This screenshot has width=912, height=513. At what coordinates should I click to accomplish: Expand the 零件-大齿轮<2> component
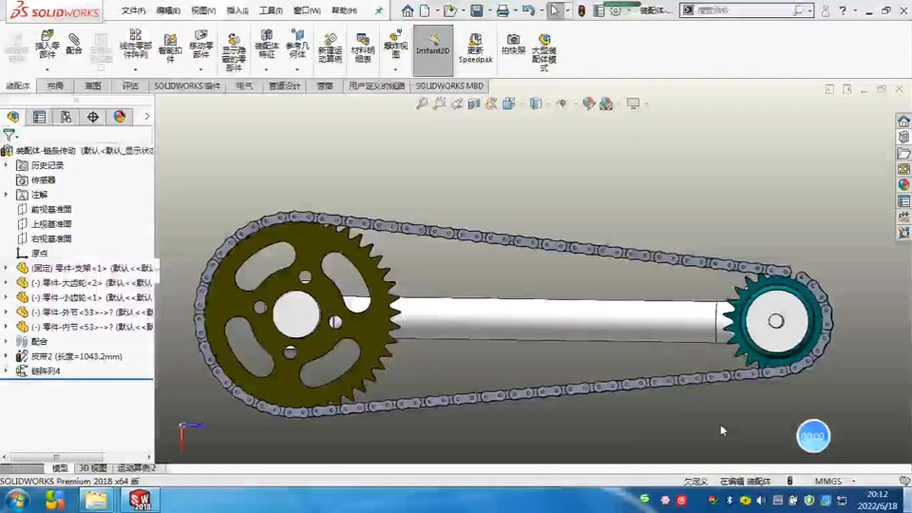(x=6, y=283)
